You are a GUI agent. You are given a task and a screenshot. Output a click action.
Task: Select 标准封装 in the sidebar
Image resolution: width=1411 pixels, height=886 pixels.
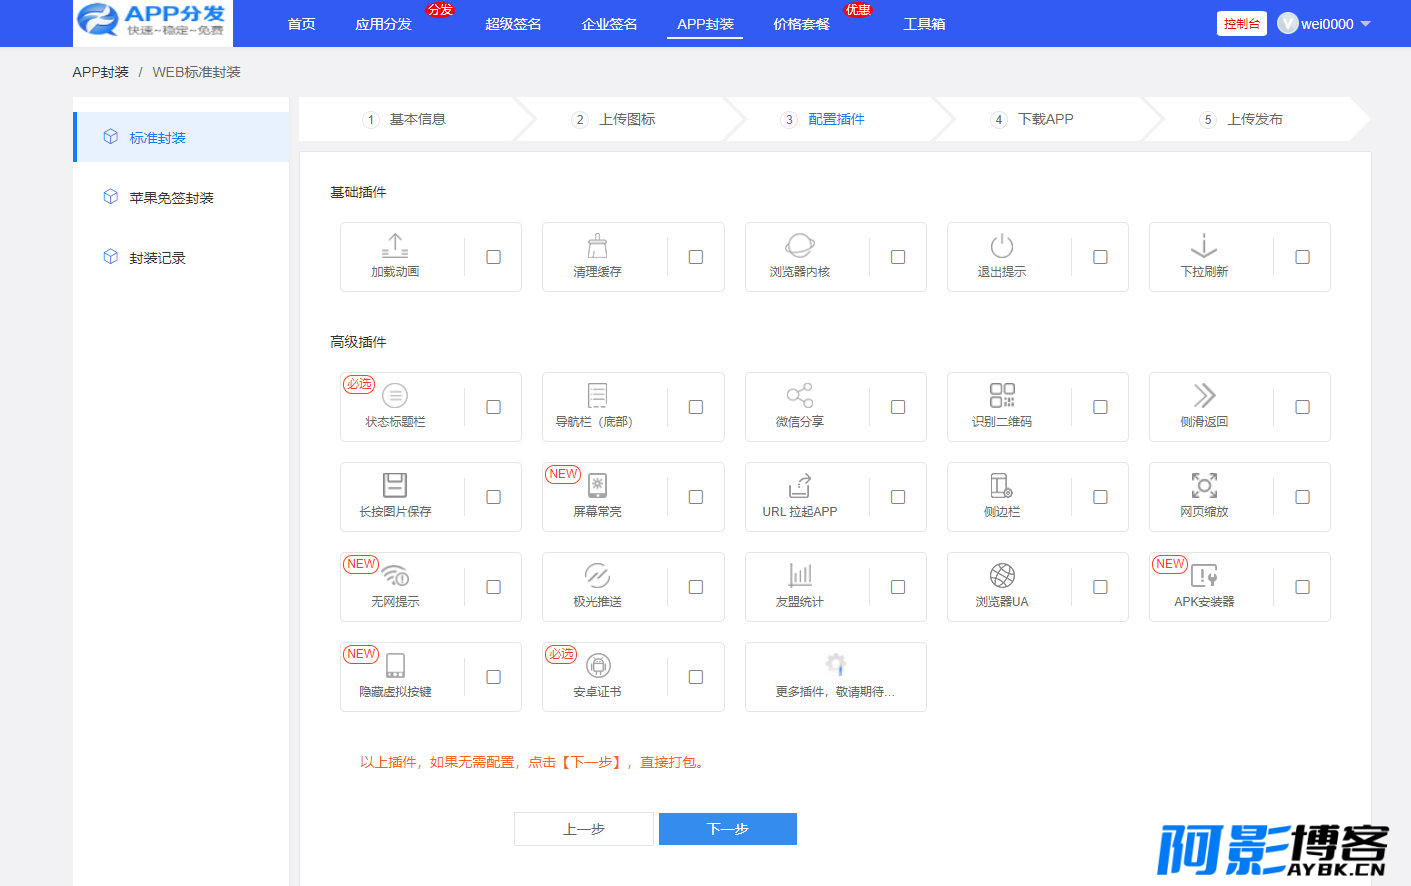(x=181, y=137)
